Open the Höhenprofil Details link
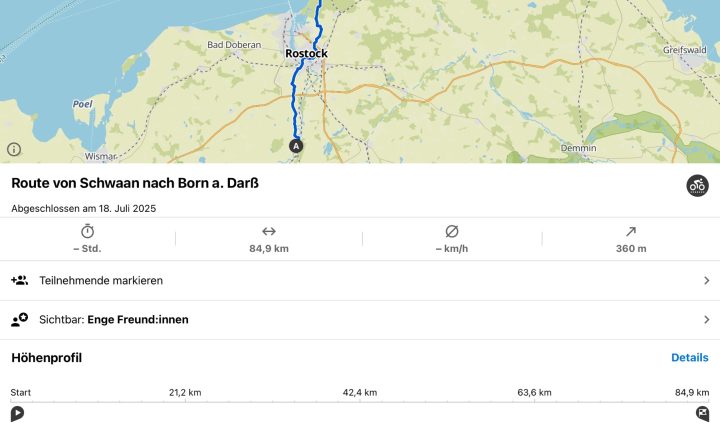The height and width of the screenshot is (426, 720). pos(689,358)
